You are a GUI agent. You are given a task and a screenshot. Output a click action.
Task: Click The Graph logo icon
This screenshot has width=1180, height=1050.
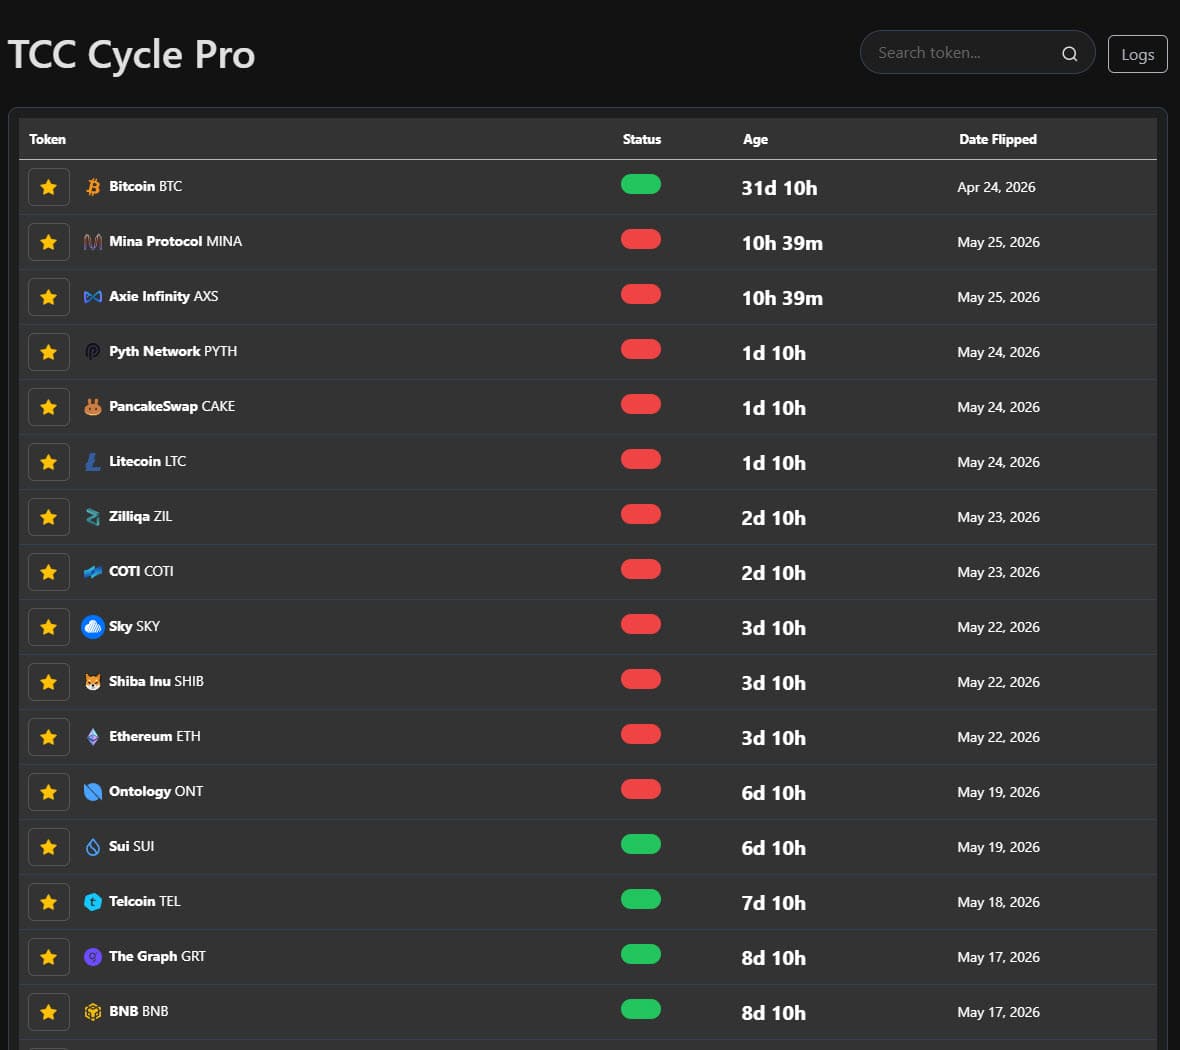click(x=93, y=956)
